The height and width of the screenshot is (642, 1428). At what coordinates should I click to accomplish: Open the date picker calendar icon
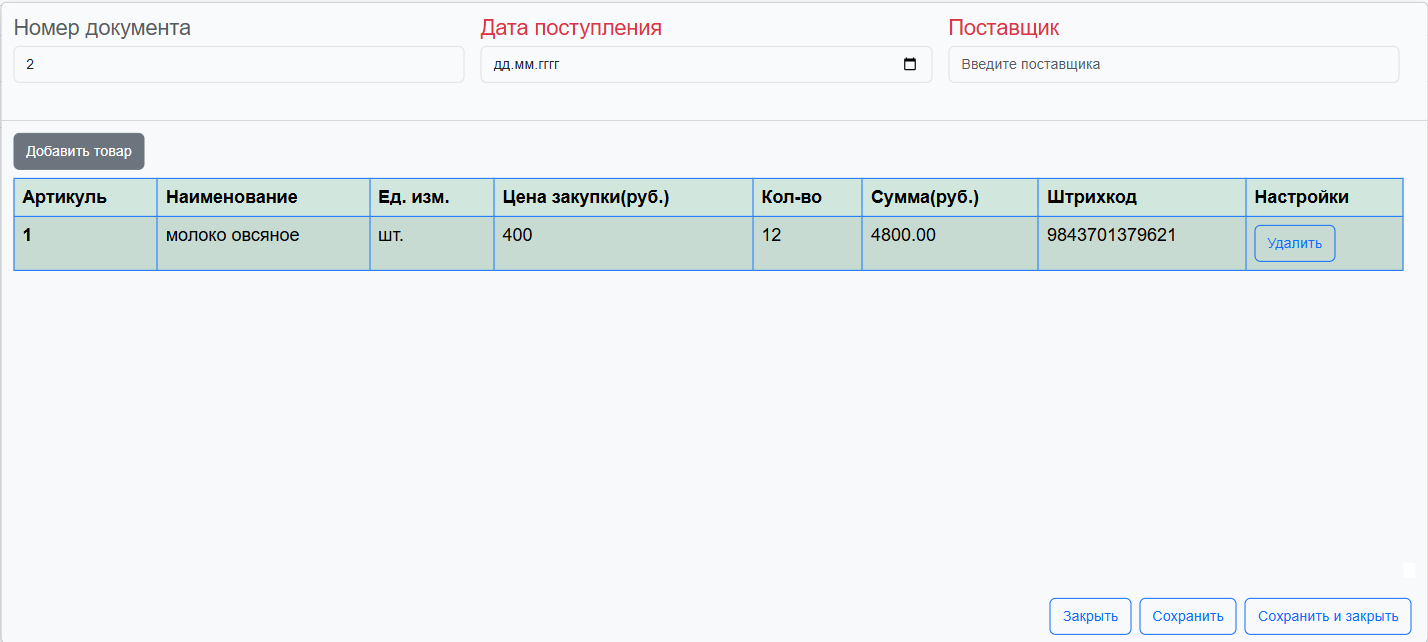click(x=909, y=64)
